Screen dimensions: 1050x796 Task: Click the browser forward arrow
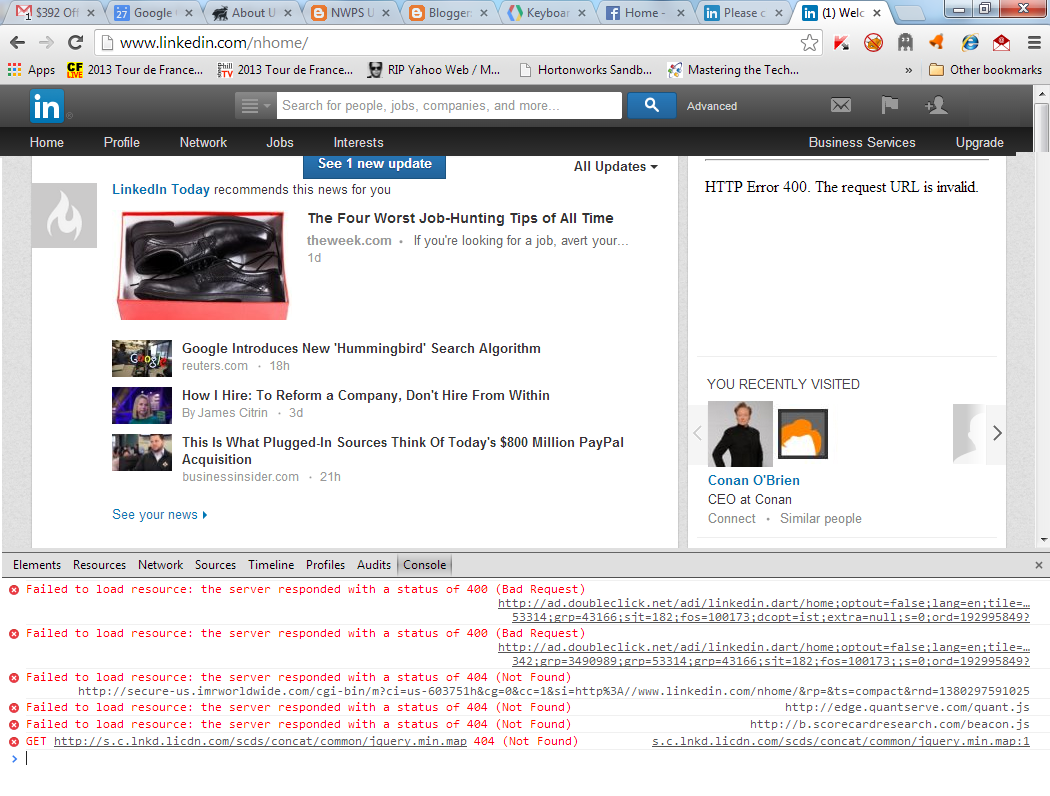pyautogui.click(x=46, y=43)
